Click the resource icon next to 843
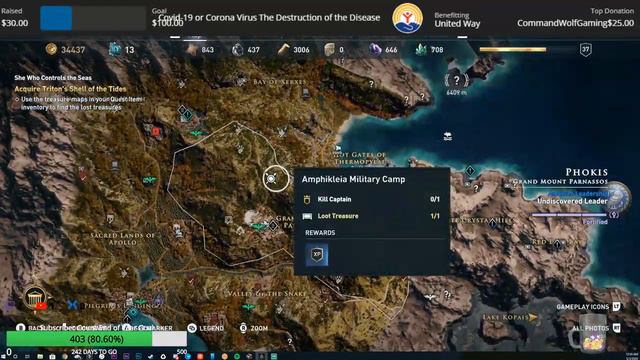Image resolution: width=640 pixels, height=360 pixels. (192, 49)
